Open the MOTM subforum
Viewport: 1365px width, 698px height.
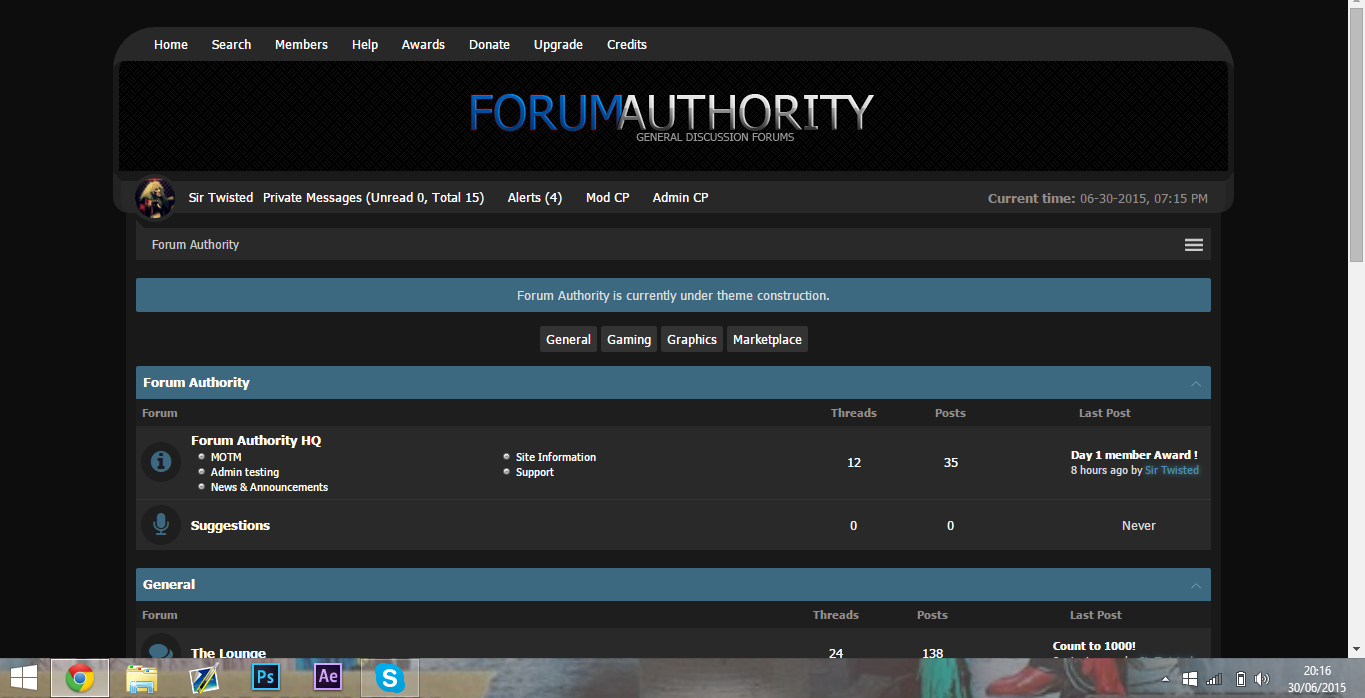[x=226, y=457]
